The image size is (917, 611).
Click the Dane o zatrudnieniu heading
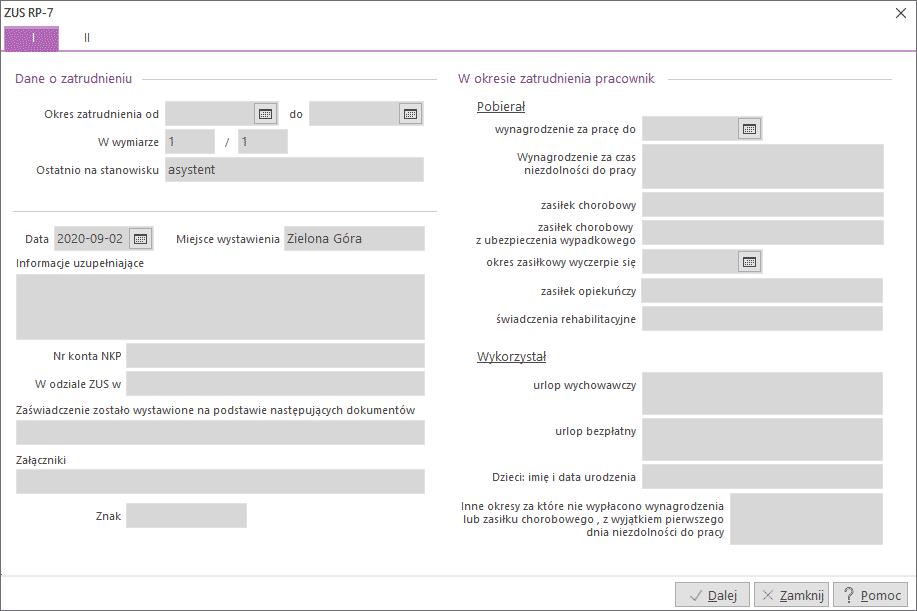point(74,78)
